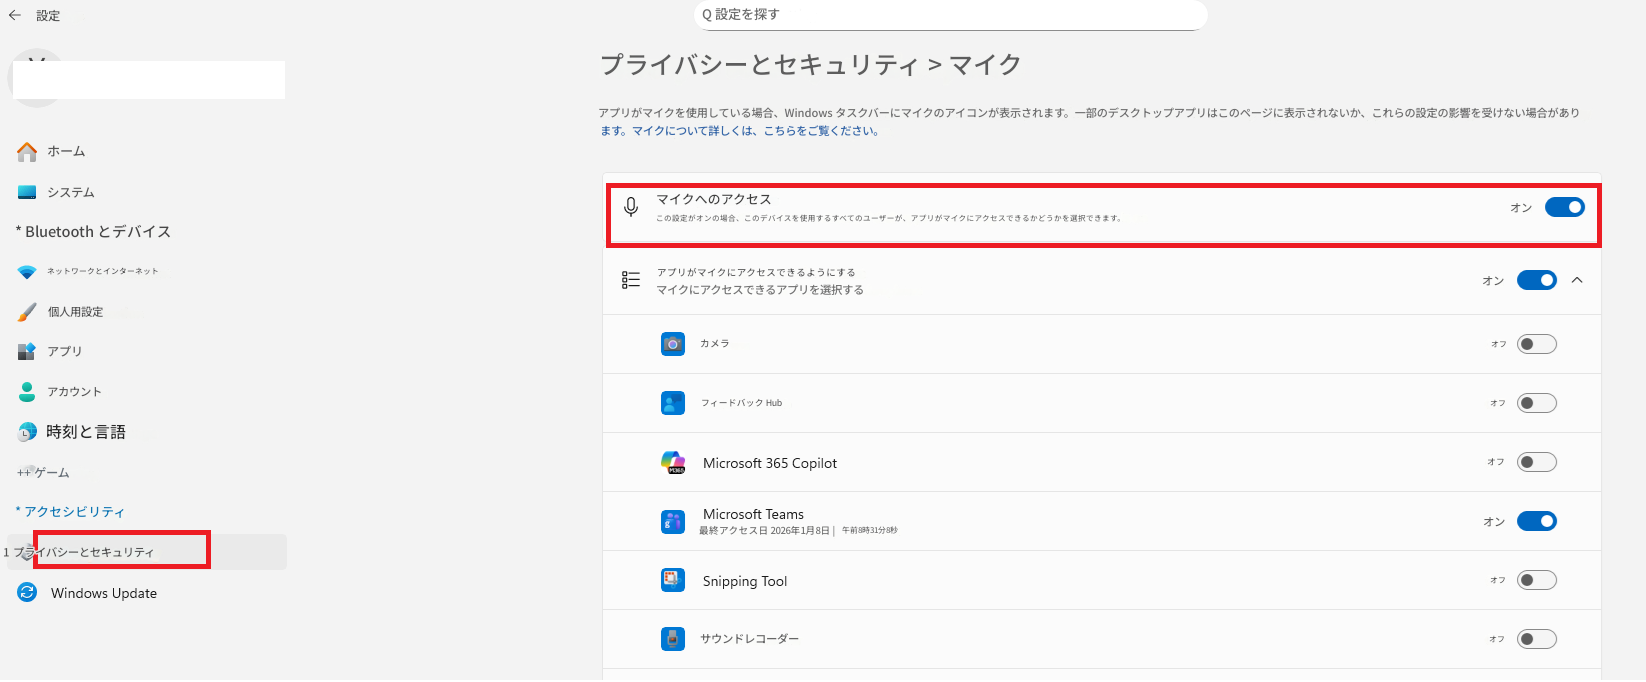
Task: Click the microphone icon in マイクへのアクセス row
Action: click(x=631, y=207)
